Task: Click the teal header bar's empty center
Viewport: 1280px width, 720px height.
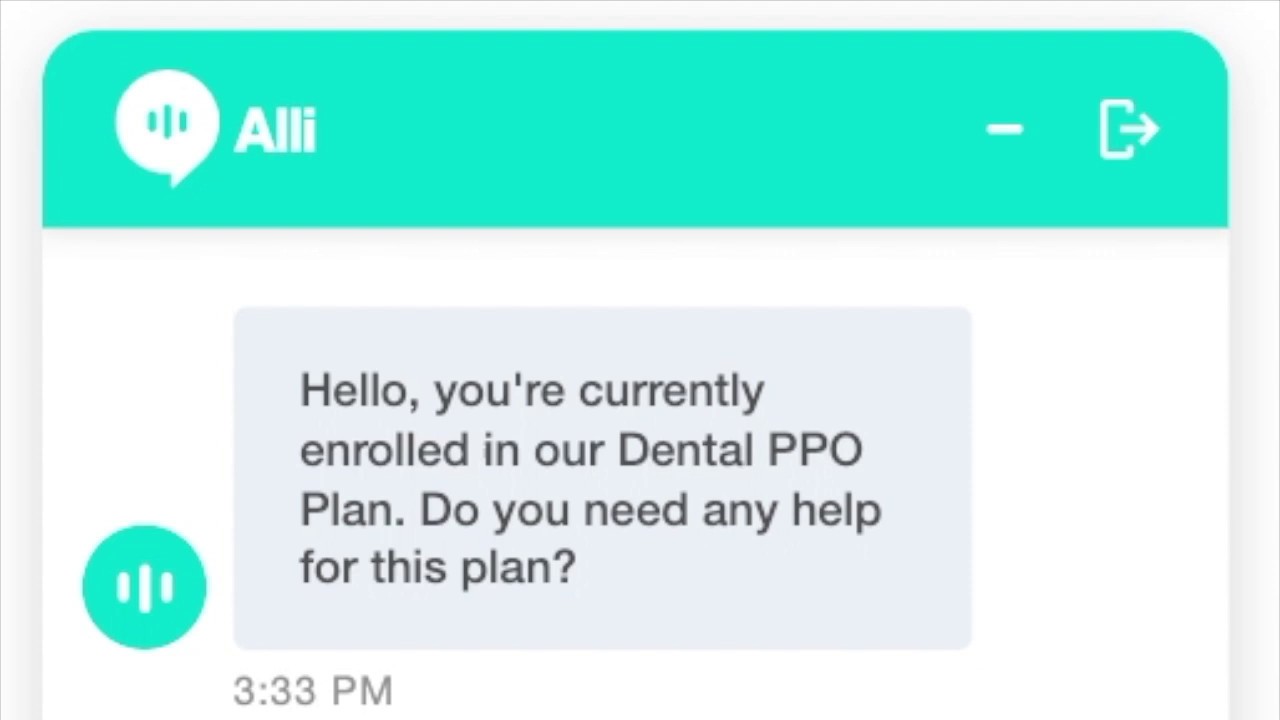Action: pos(640,129)
